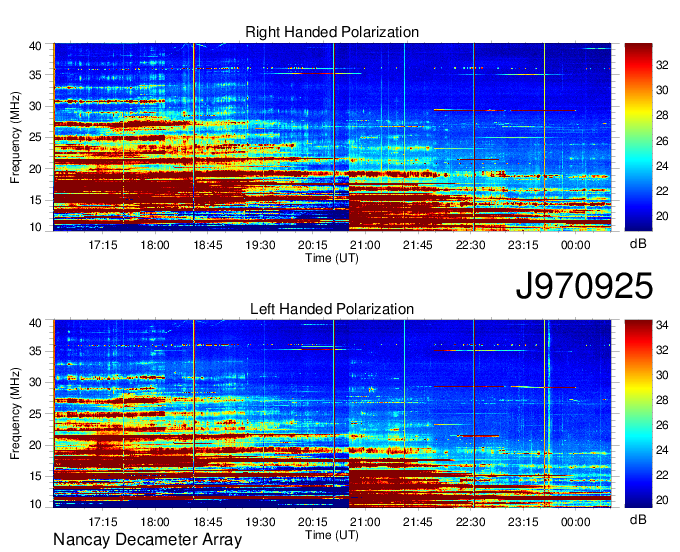Click 22:30 tick on top time axis

click(x=471, y=245)
